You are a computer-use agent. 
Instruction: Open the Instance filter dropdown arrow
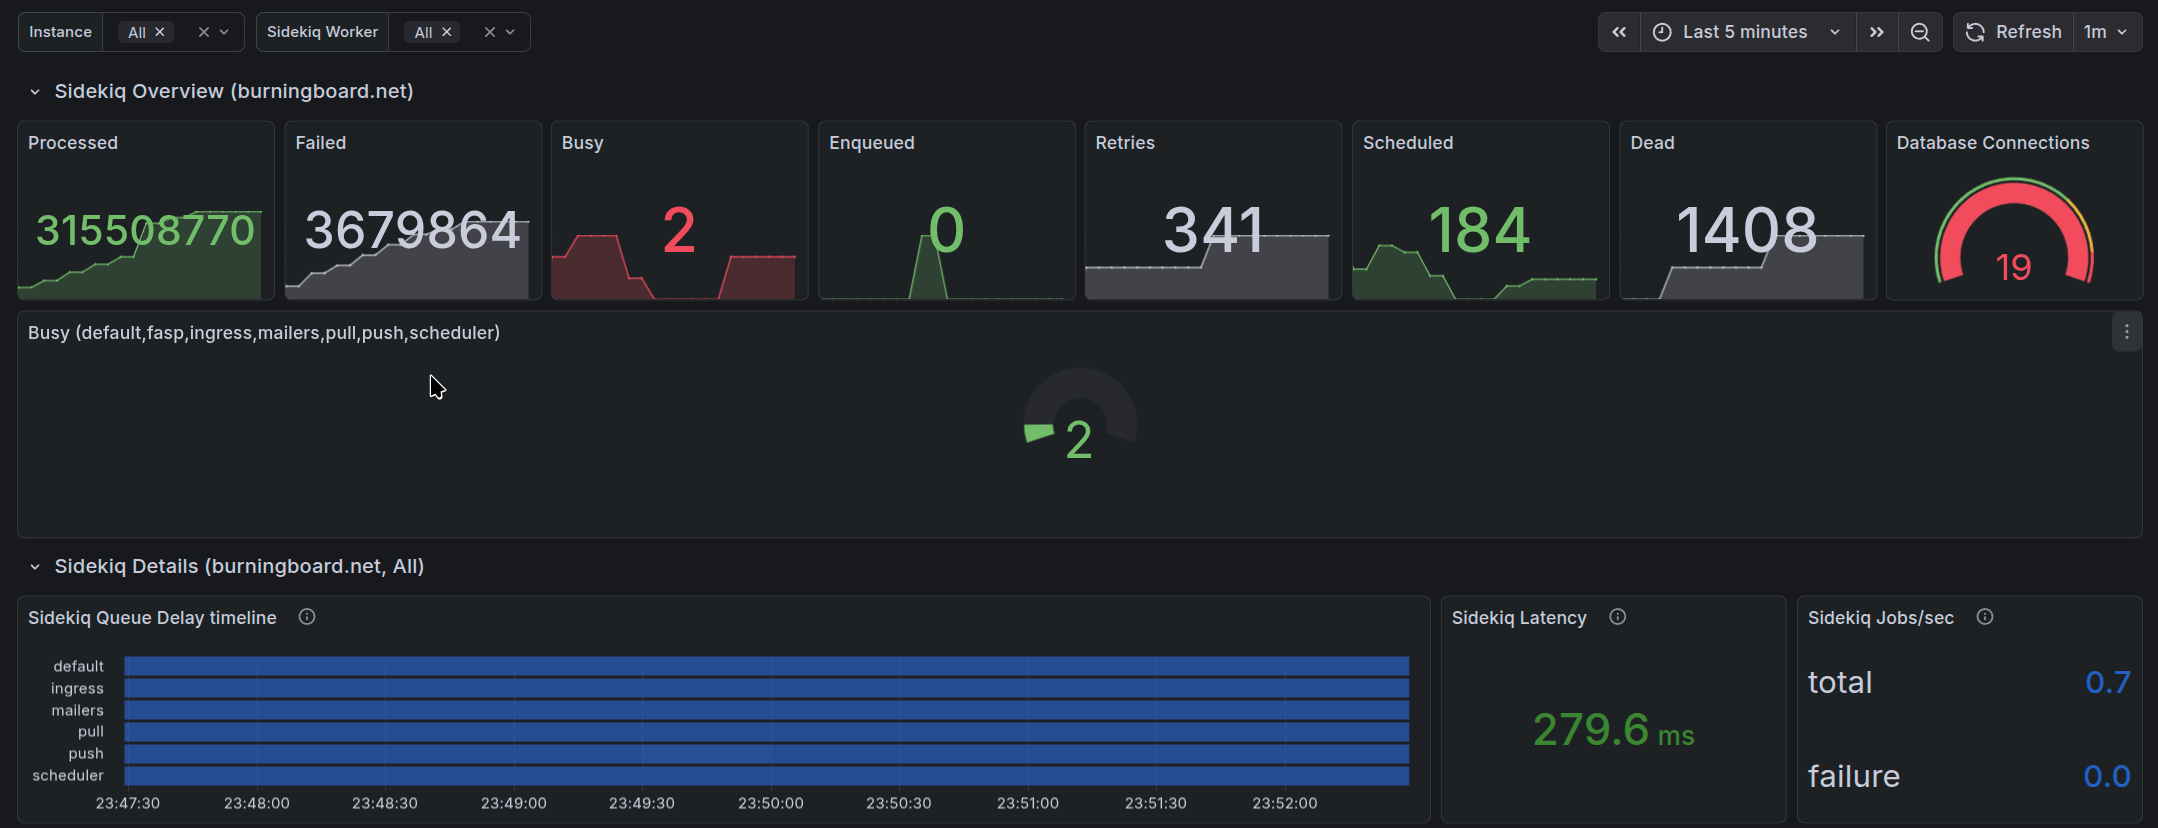point(224,32)
